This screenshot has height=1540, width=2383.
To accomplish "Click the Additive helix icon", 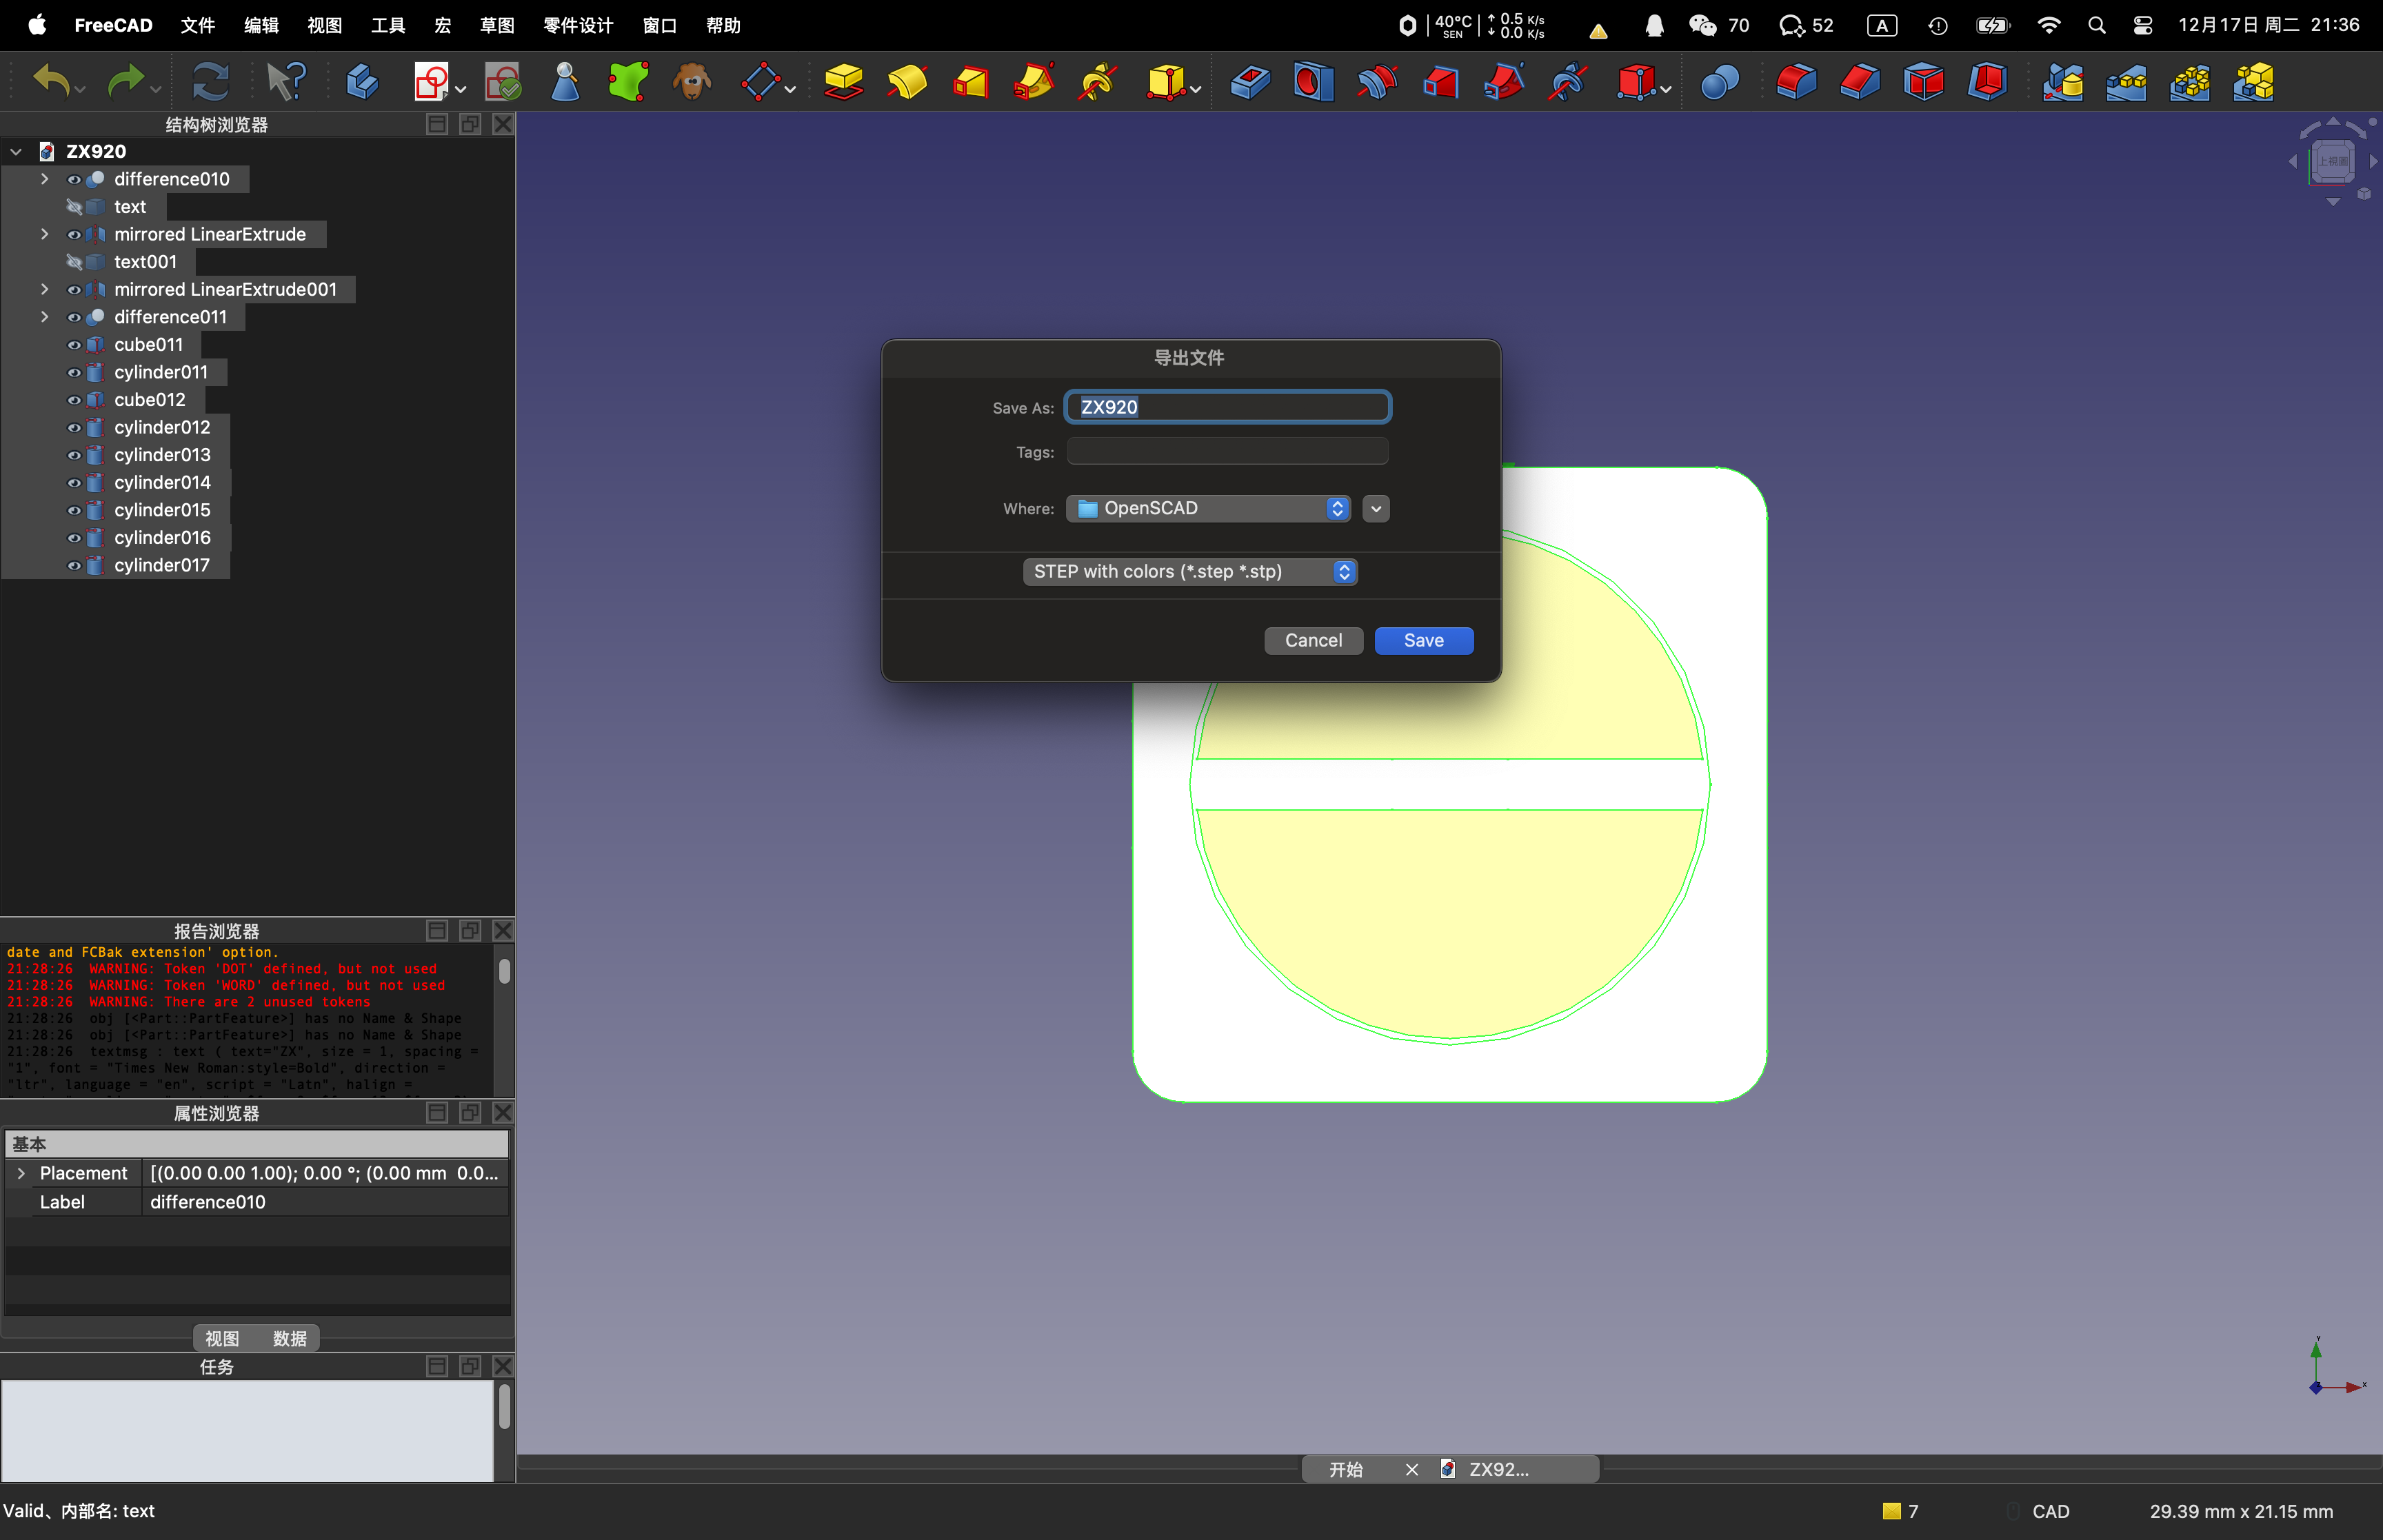I will (1098, 82).
